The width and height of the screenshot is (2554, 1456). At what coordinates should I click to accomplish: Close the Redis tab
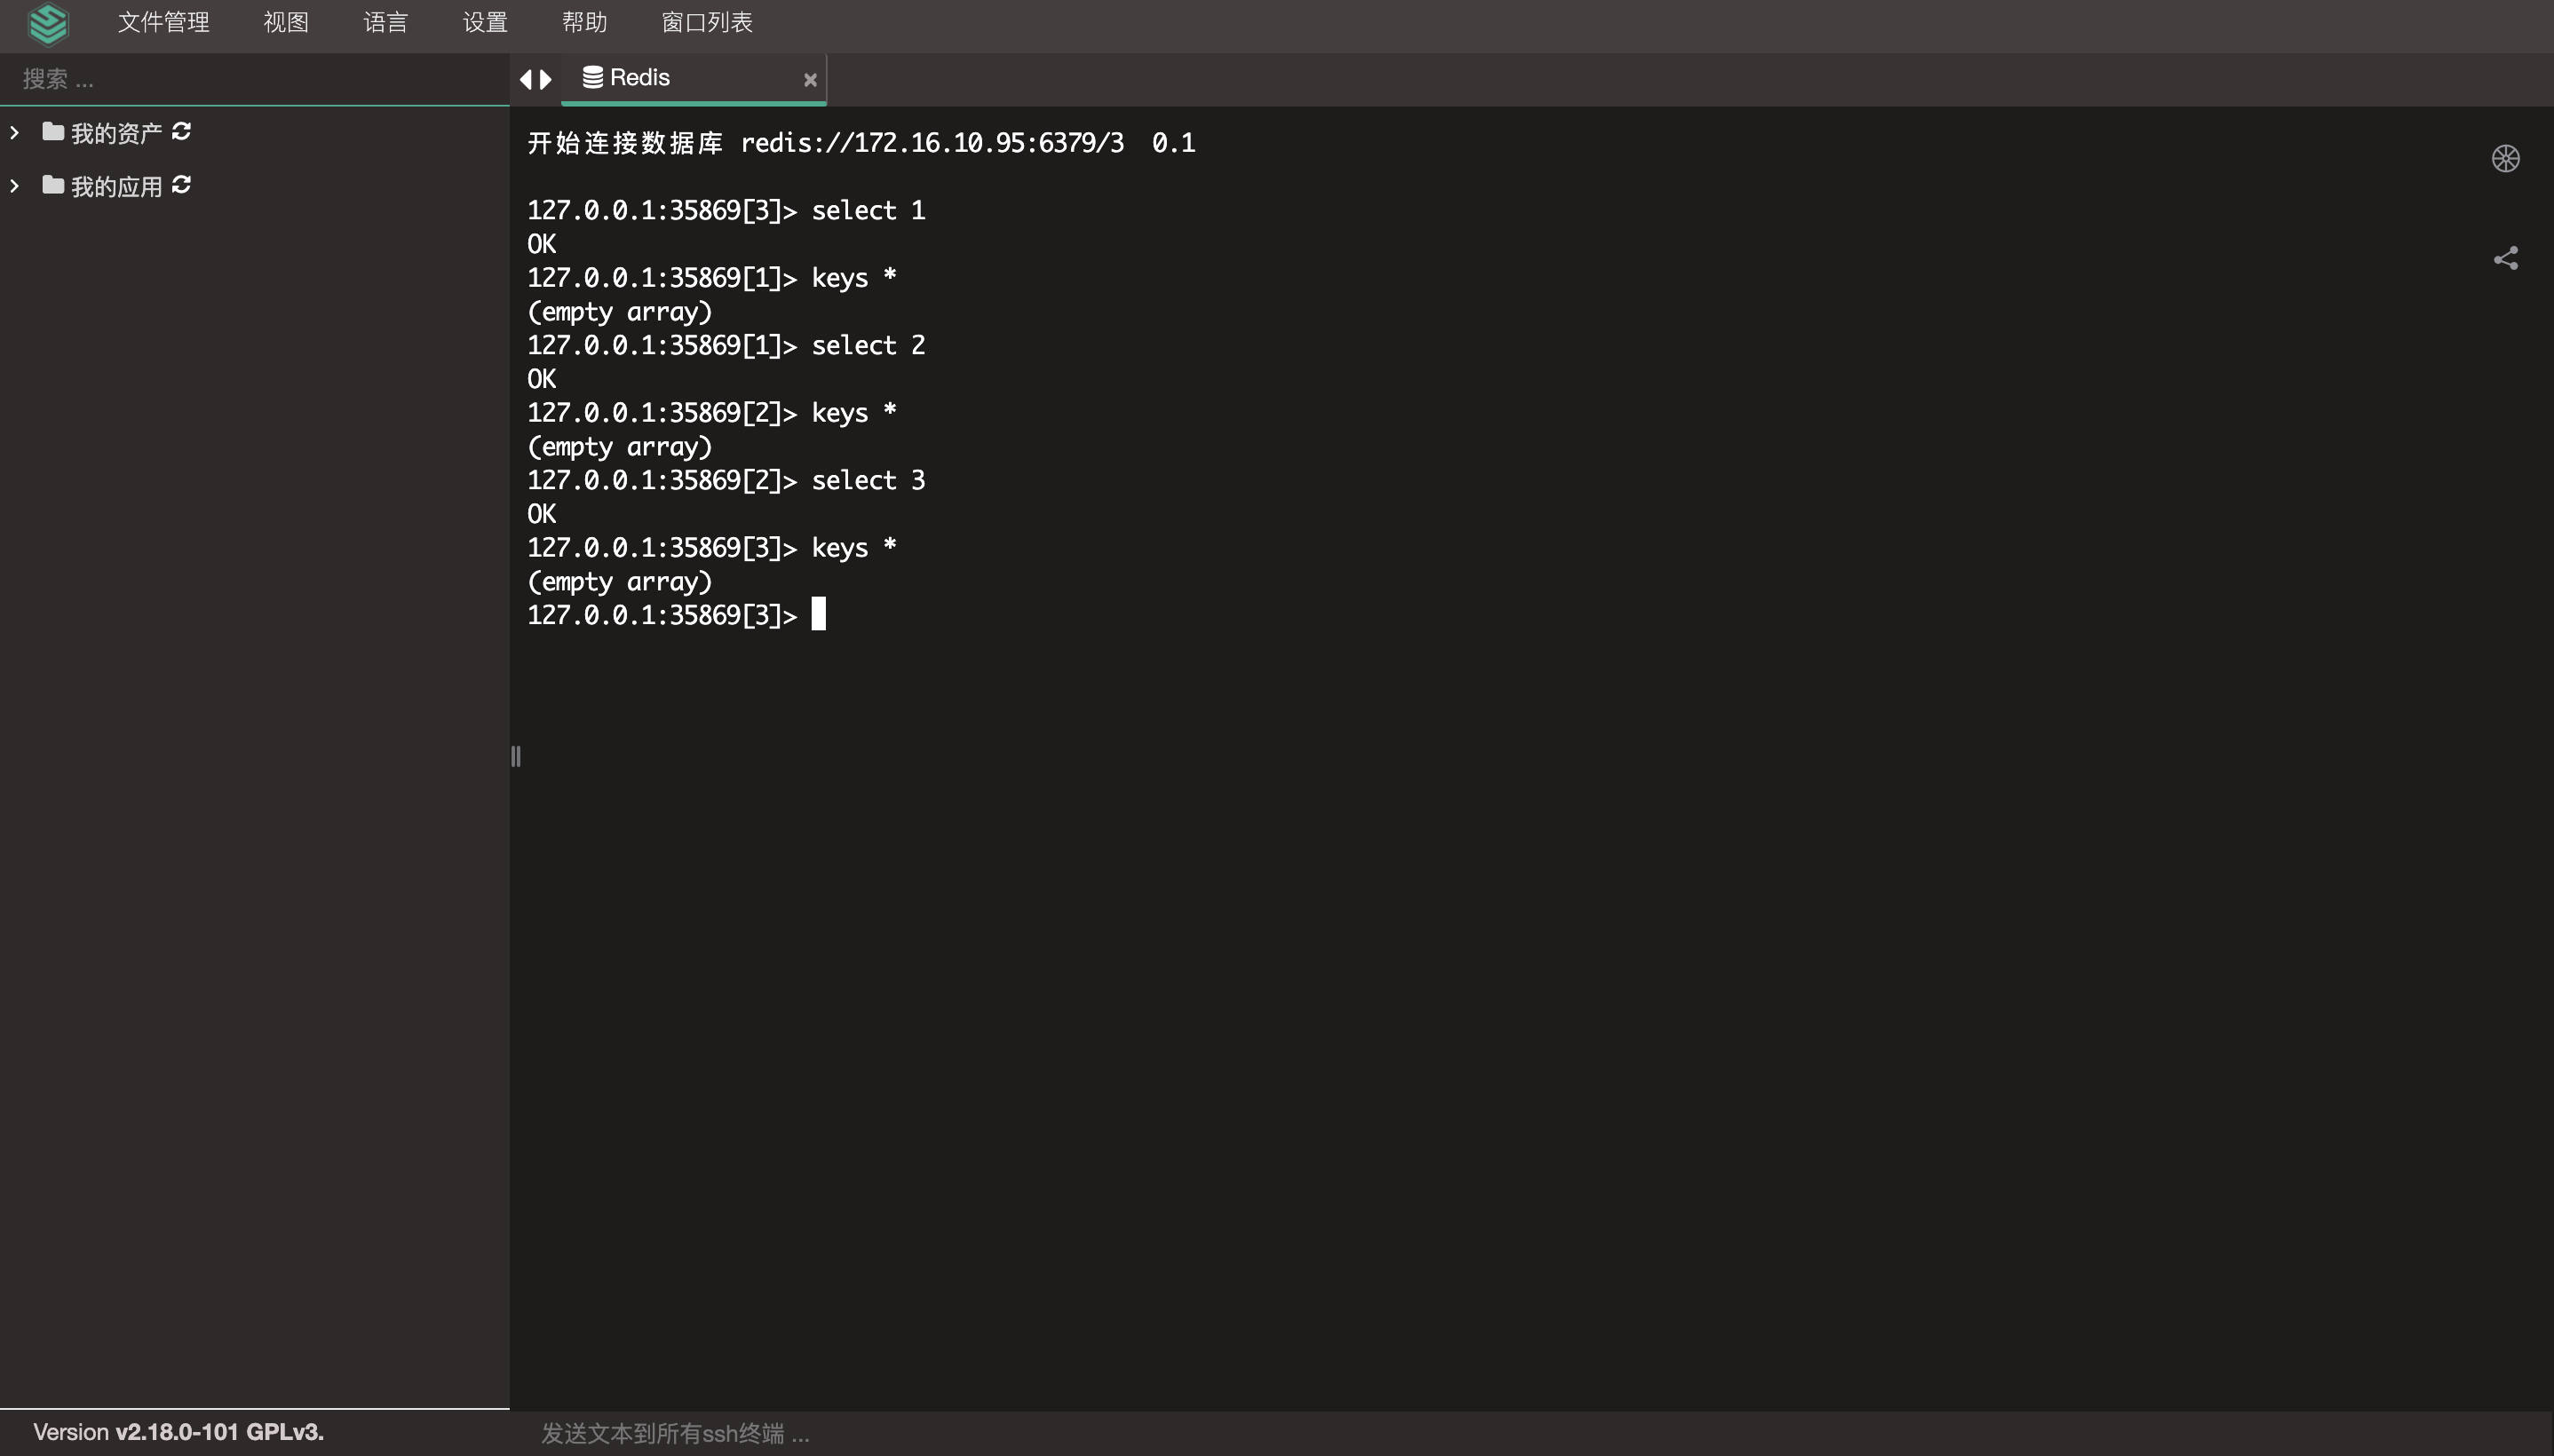click(810, 79)
